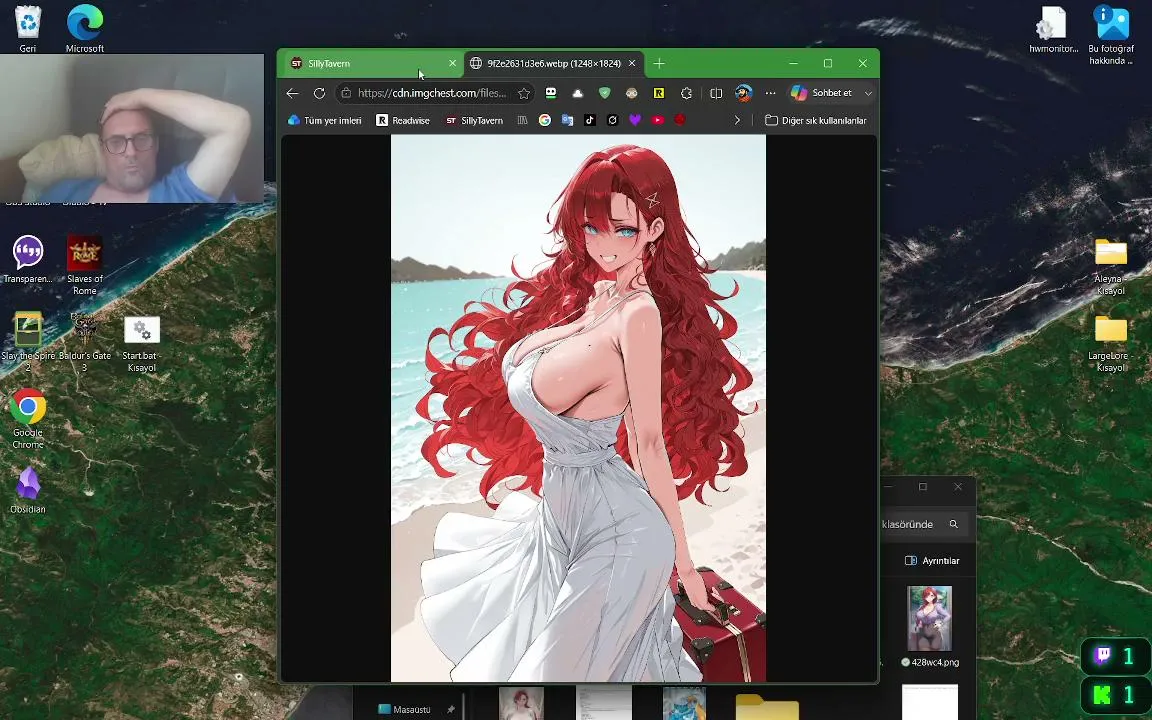Open Microsoft Edge desktop shortcut
The width and height of the screenshot is (1152, 720).
[85, 29]
